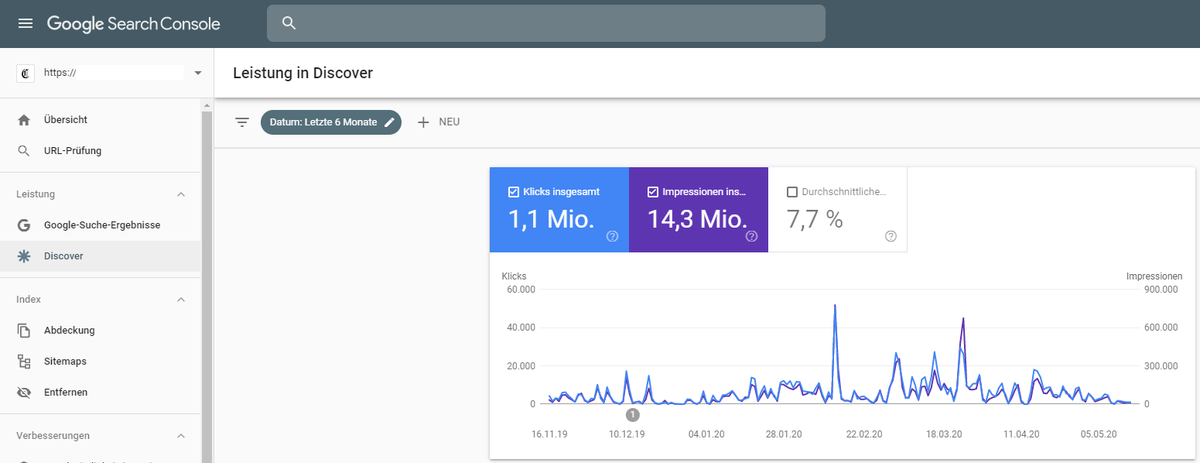The image size is (1200, 463).
Task: Click the 1,1 Mio. clicks value
Action: pos(551,220)
